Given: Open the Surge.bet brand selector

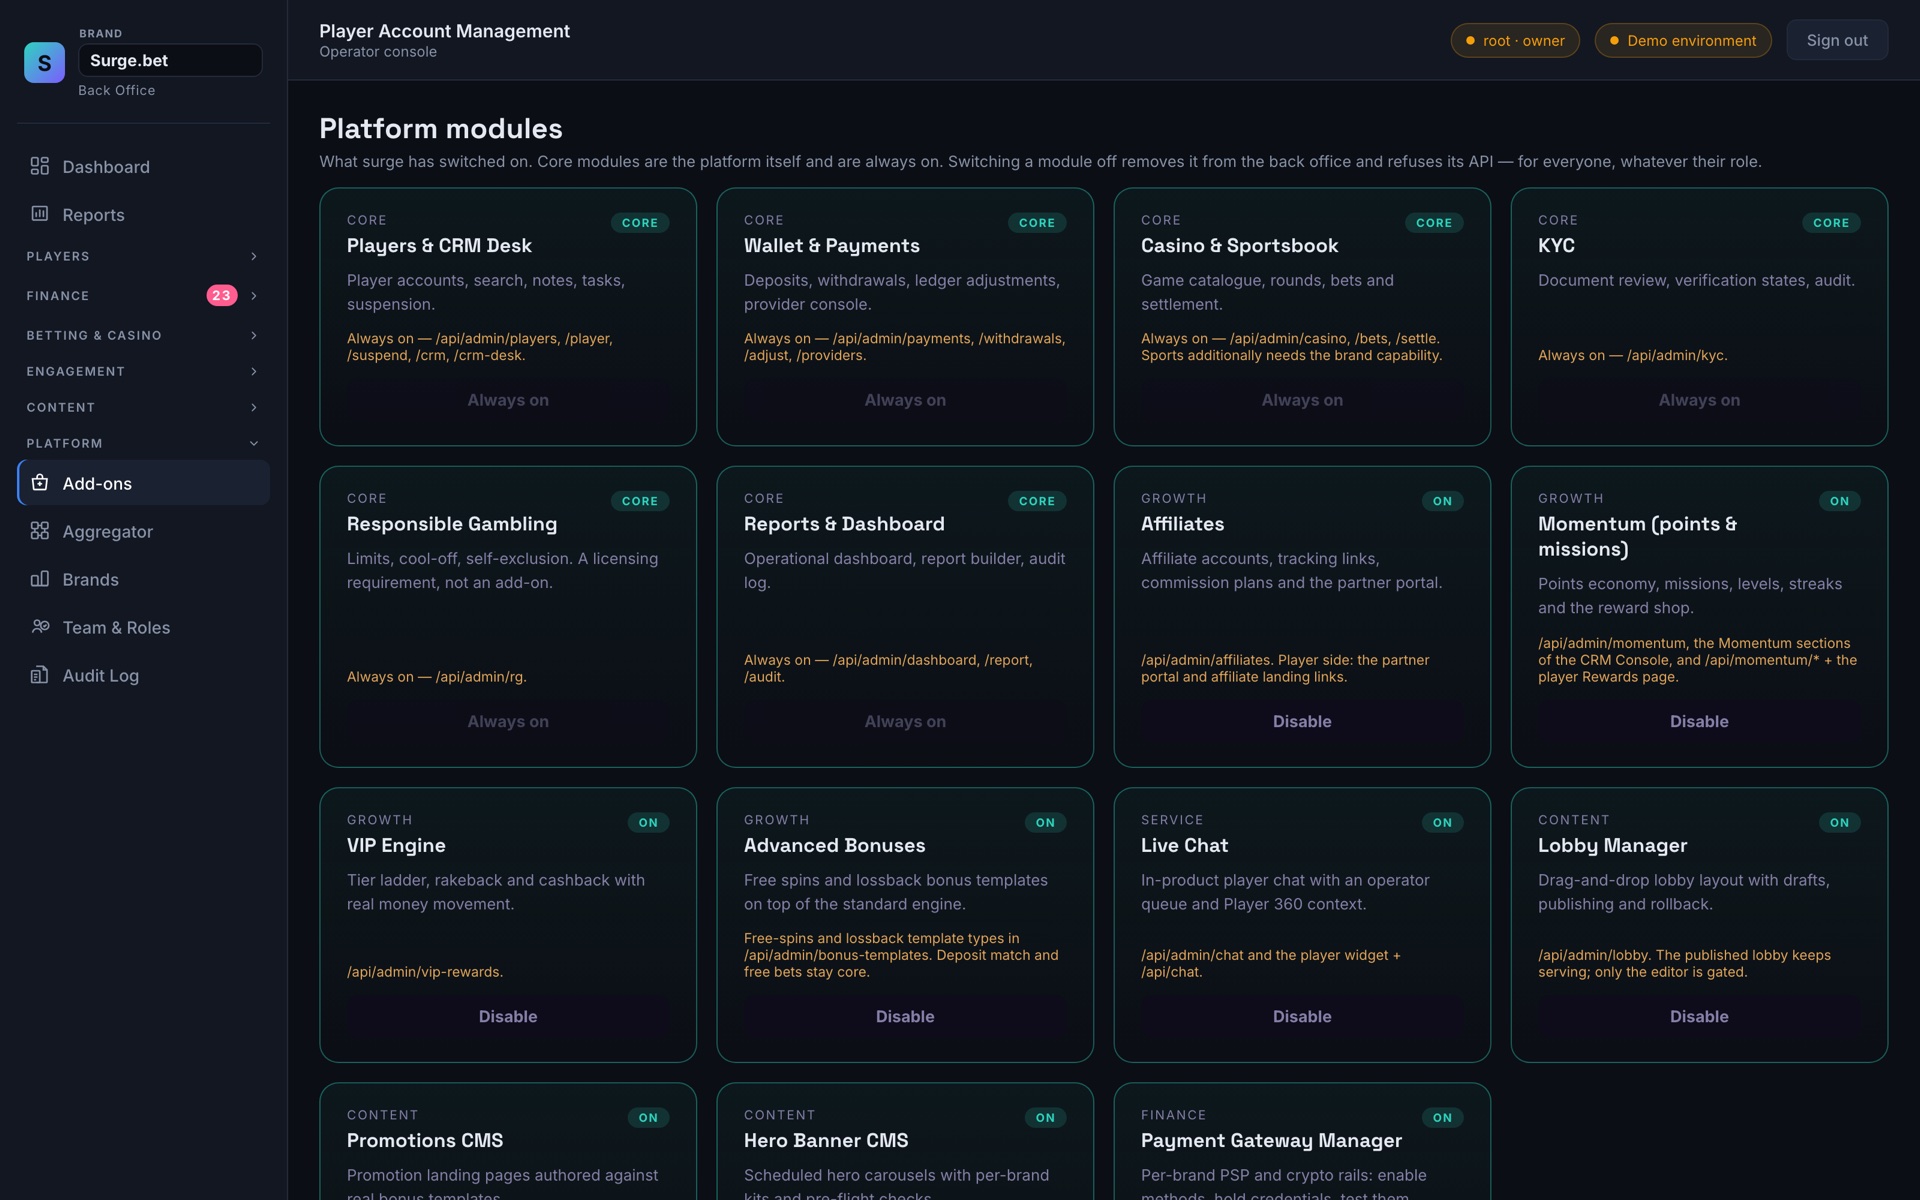Looking at the screenshot, I should [x=170, y=60].
